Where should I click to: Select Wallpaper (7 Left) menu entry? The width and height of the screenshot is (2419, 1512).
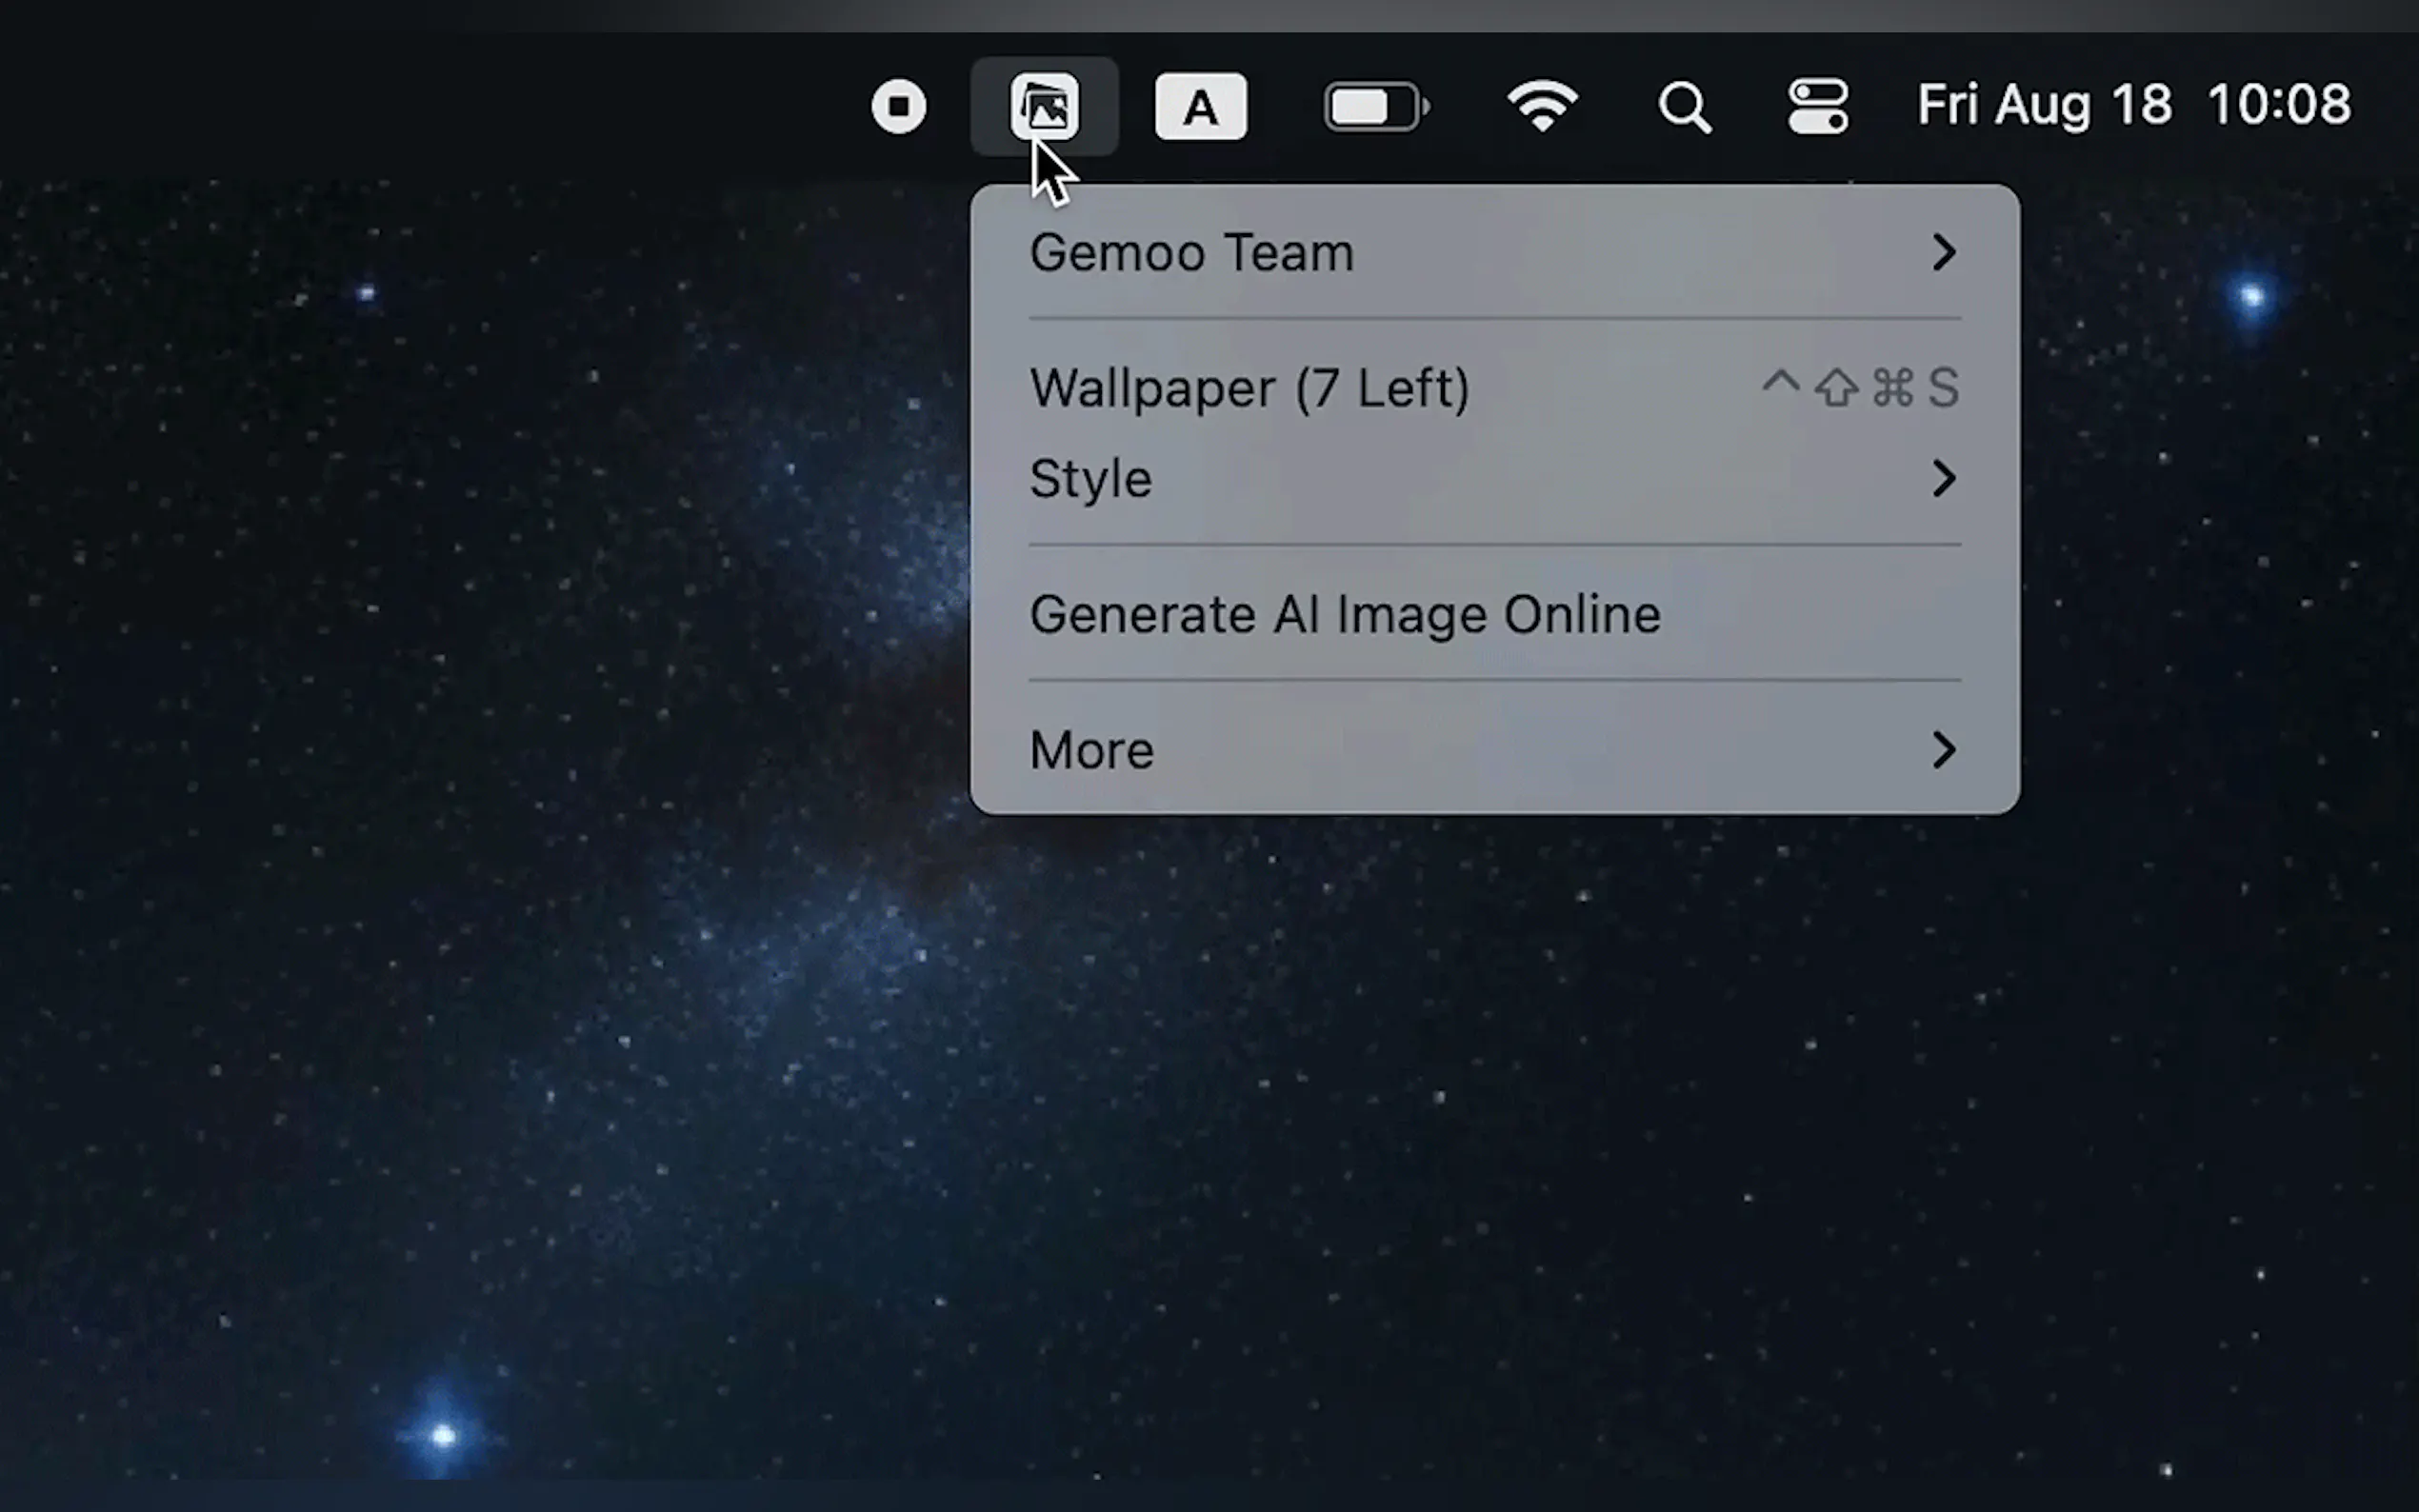[x=1249, y=388]
